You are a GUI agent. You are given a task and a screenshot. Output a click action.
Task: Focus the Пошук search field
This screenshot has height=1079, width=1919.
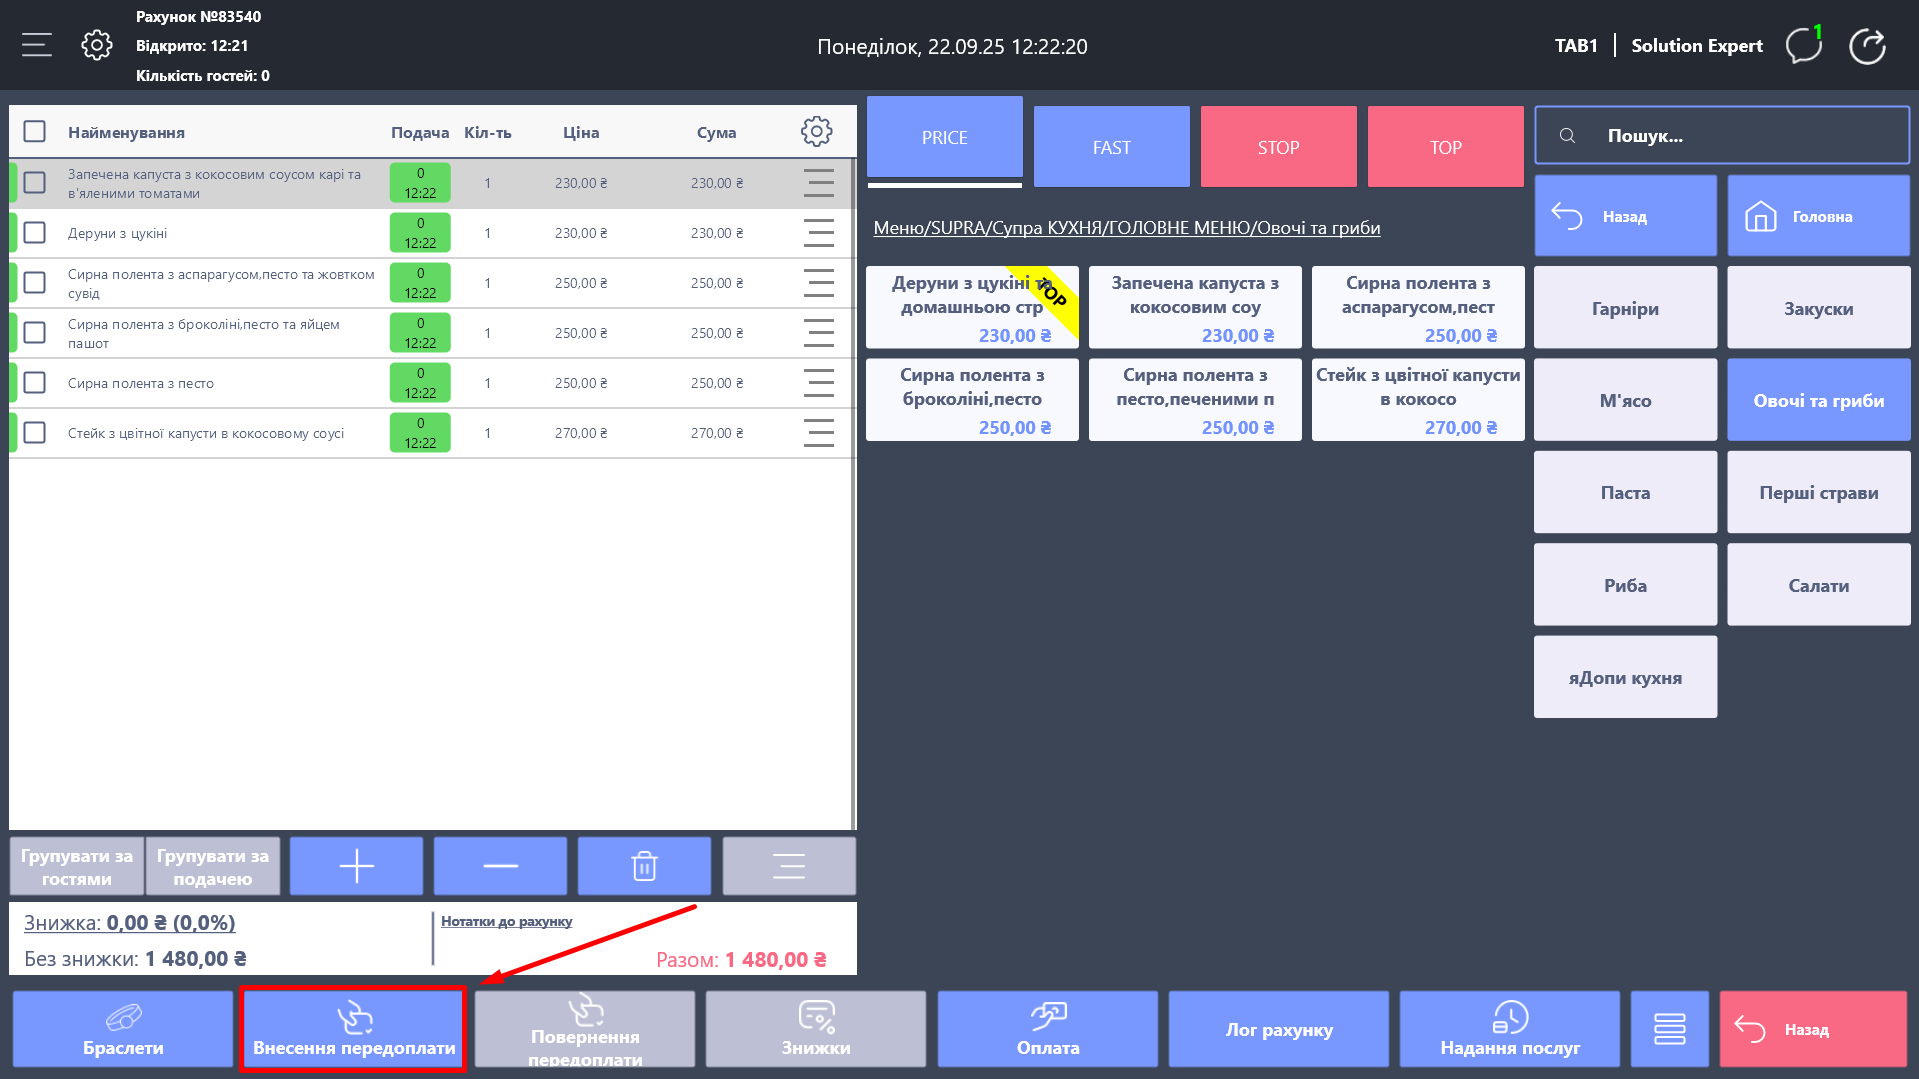point(1740,136)
